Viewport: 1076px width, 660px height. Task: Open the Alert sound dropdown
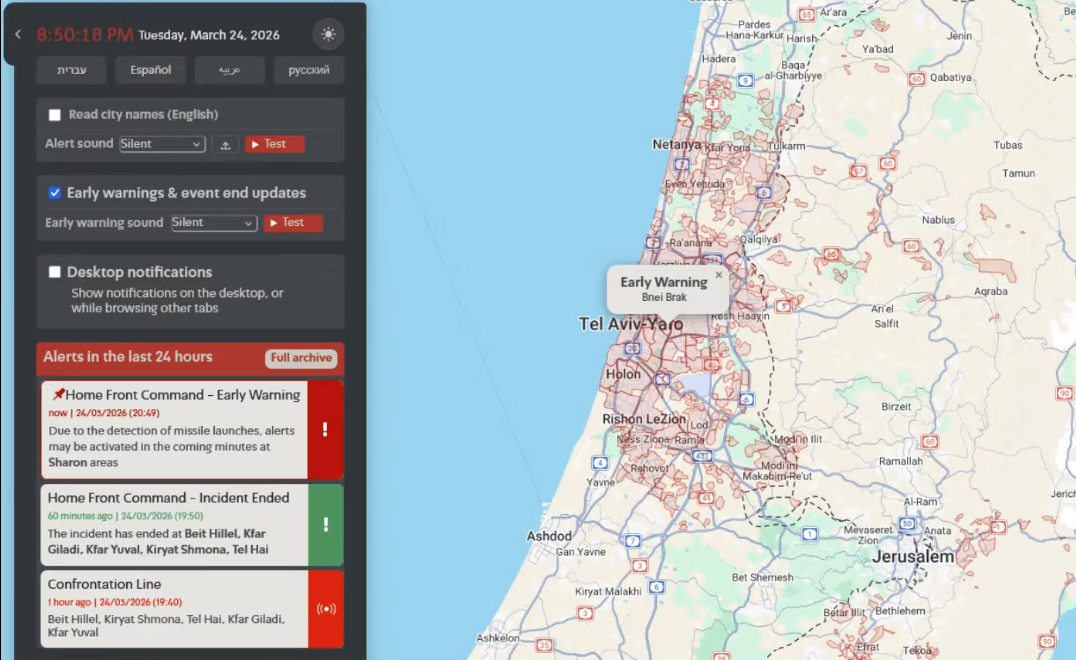point(162,144)
